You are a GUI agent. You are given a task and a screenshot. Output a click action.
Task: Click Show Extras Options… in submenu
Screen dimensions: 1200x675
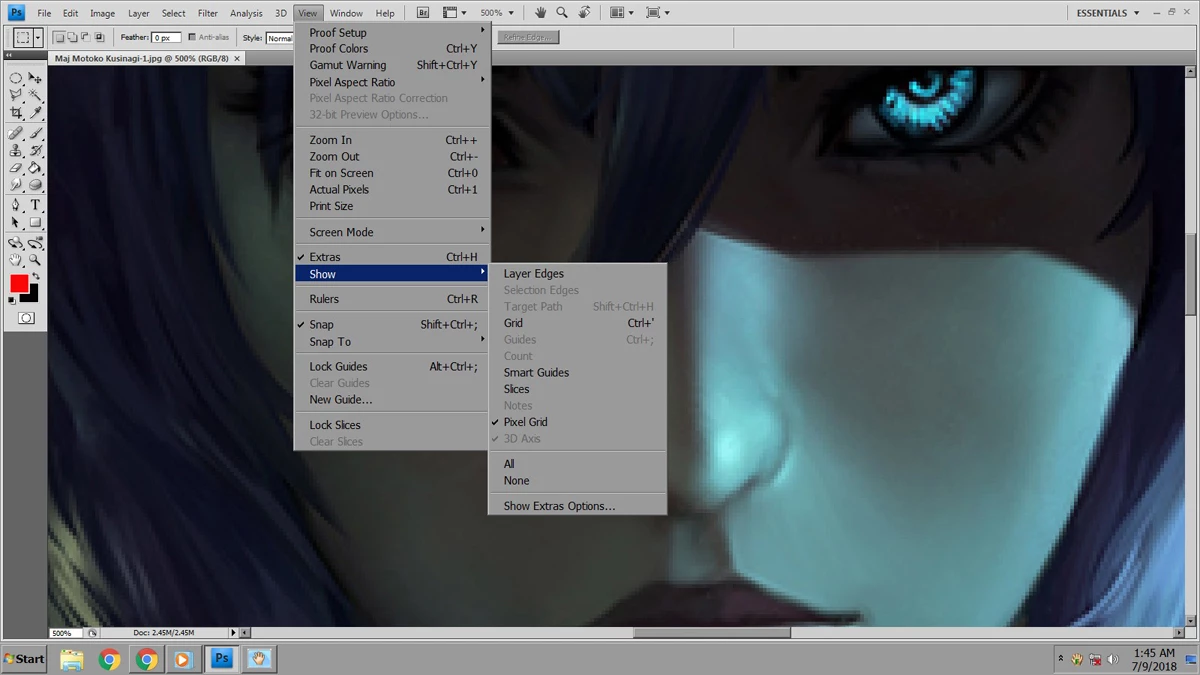point(577,506)
